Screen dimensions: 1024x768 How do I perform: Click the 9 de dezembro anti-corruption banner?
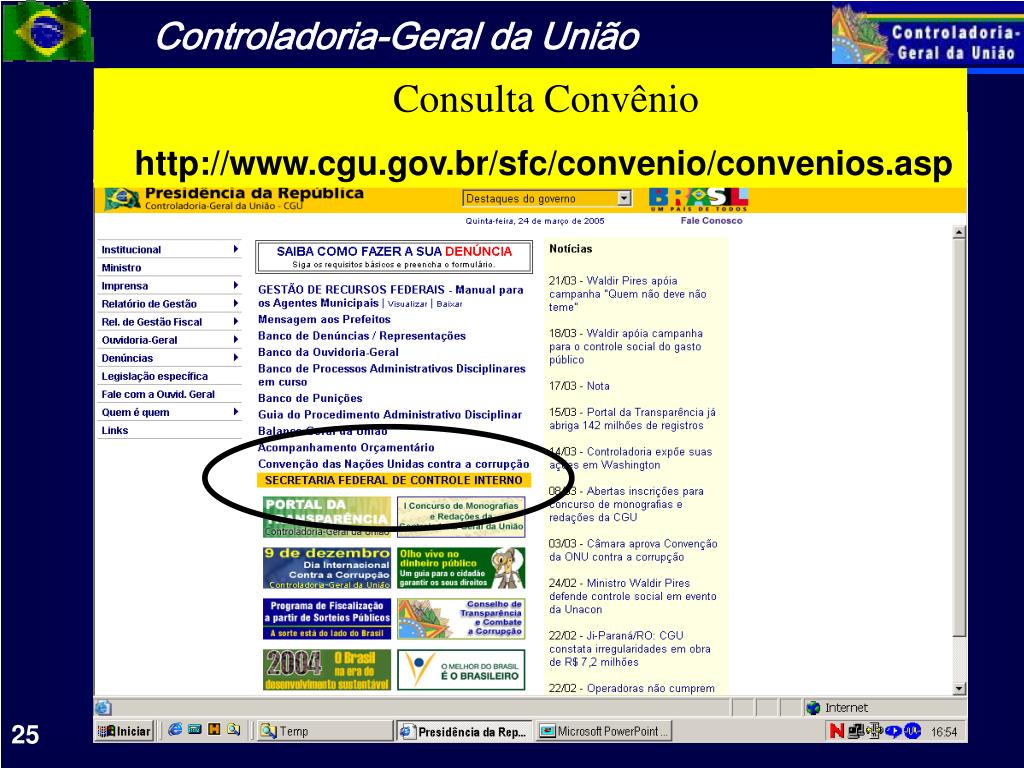(327, 568)
